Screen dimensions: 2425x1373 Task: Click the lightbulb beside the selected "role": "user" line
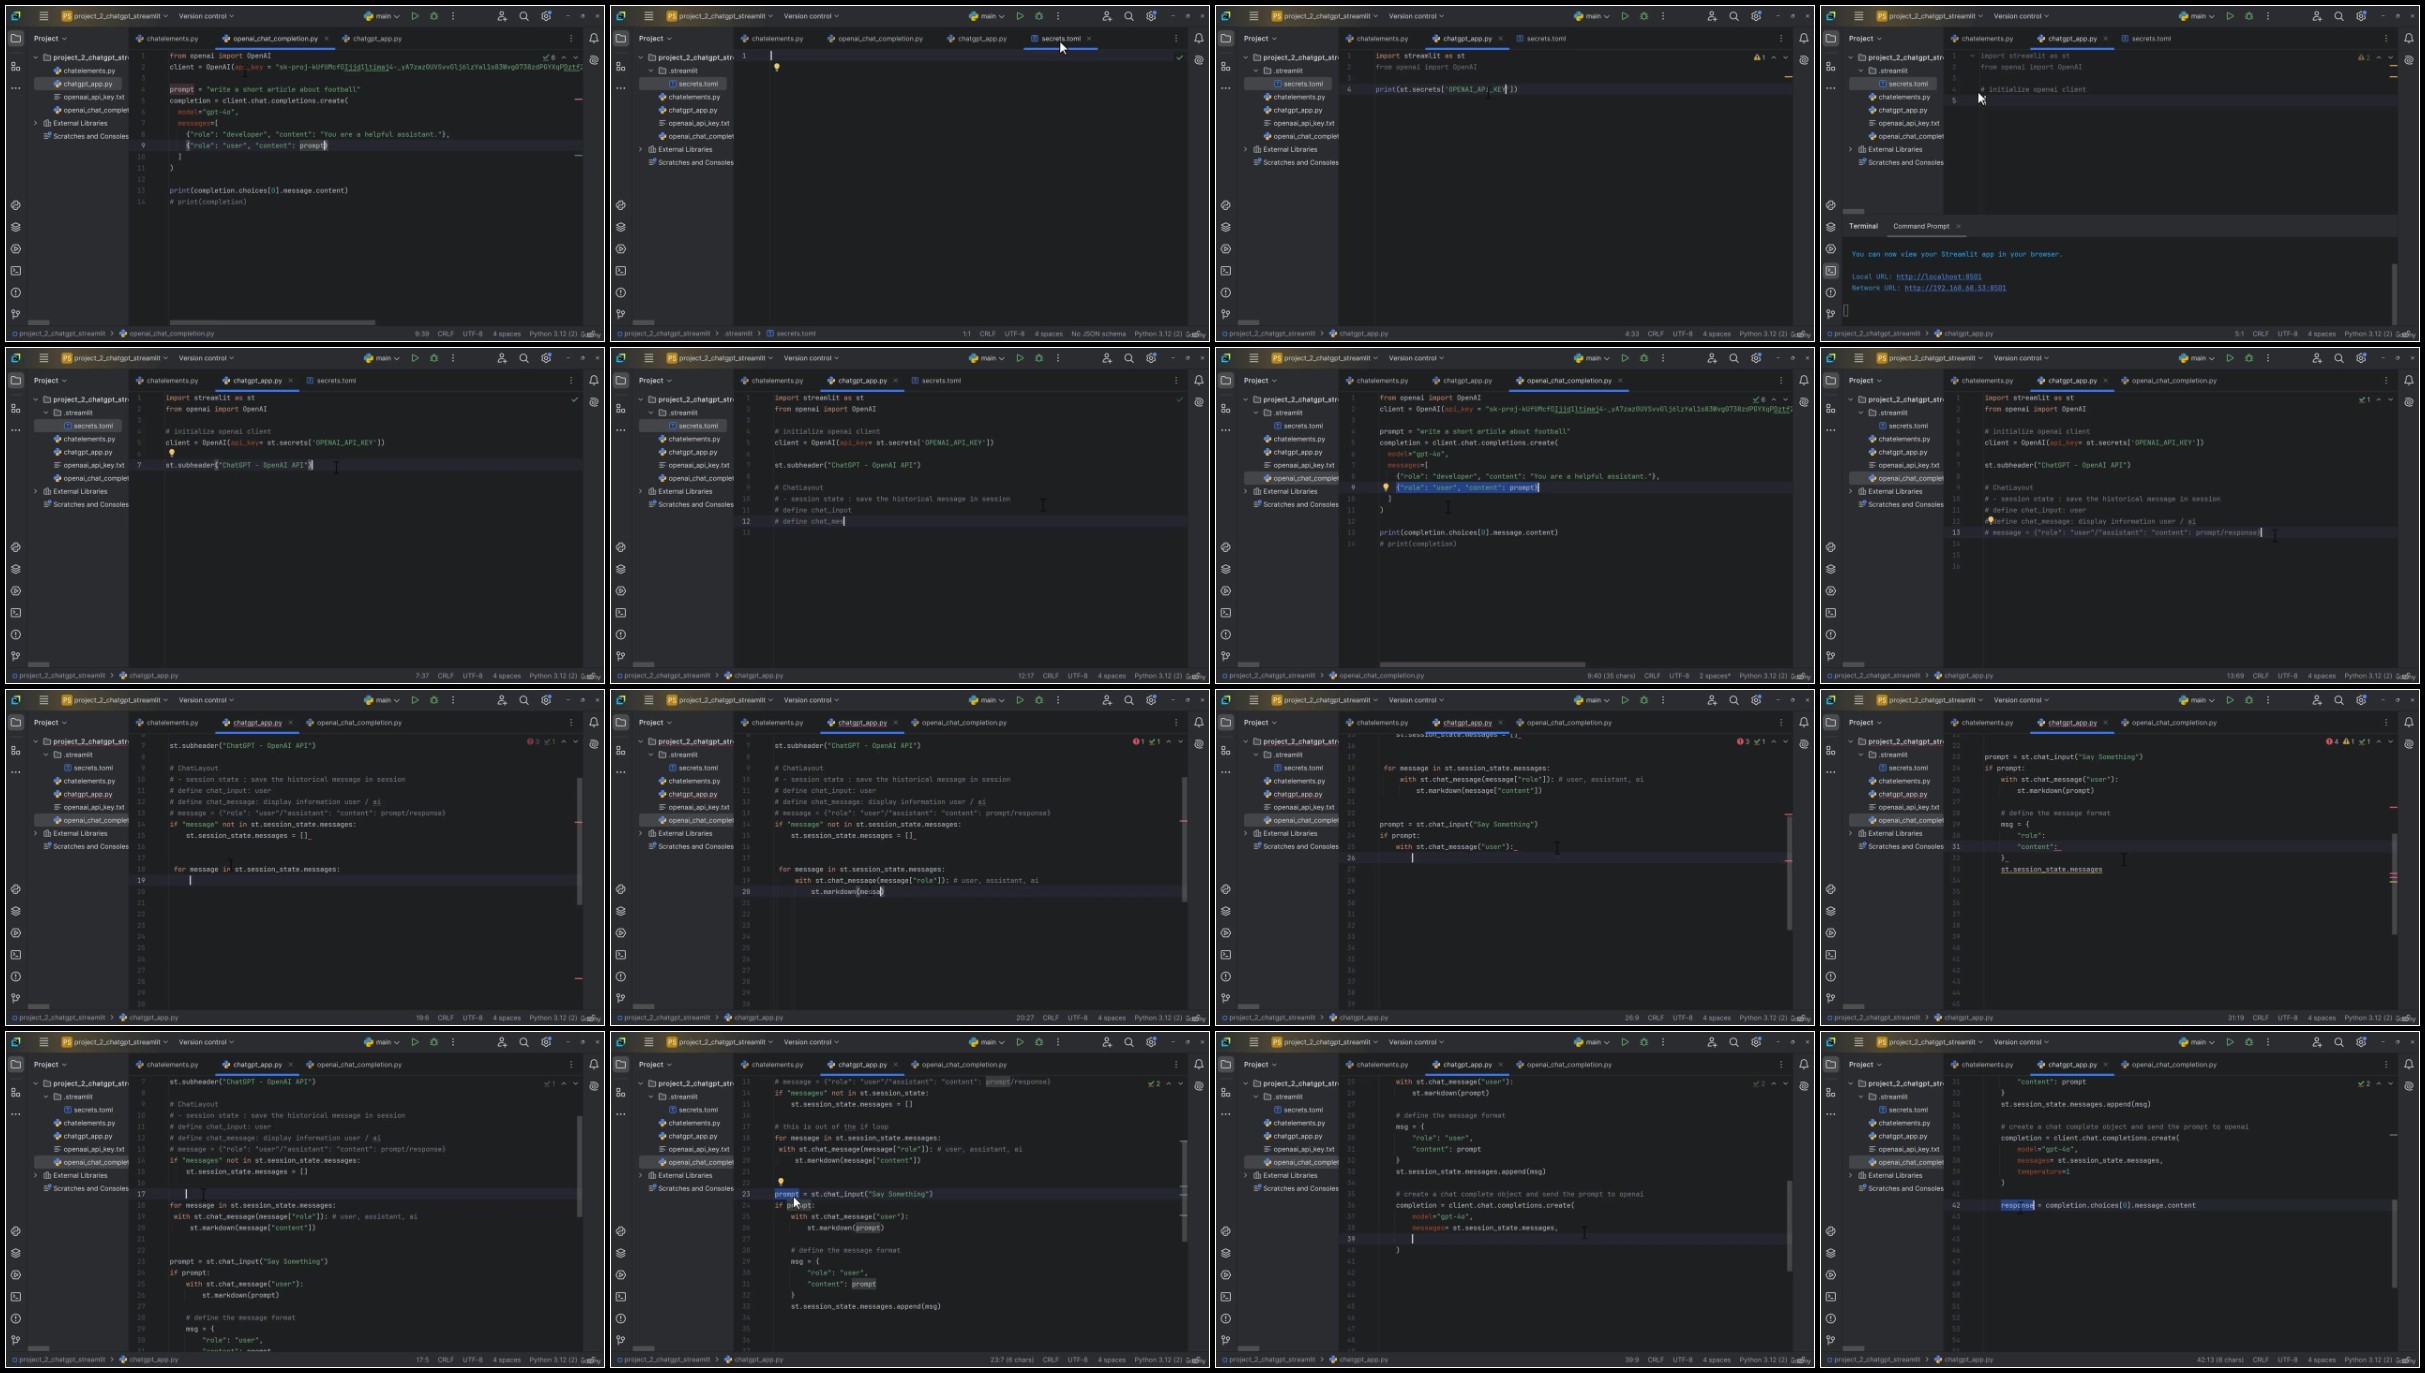click(x=1385, y=487)
